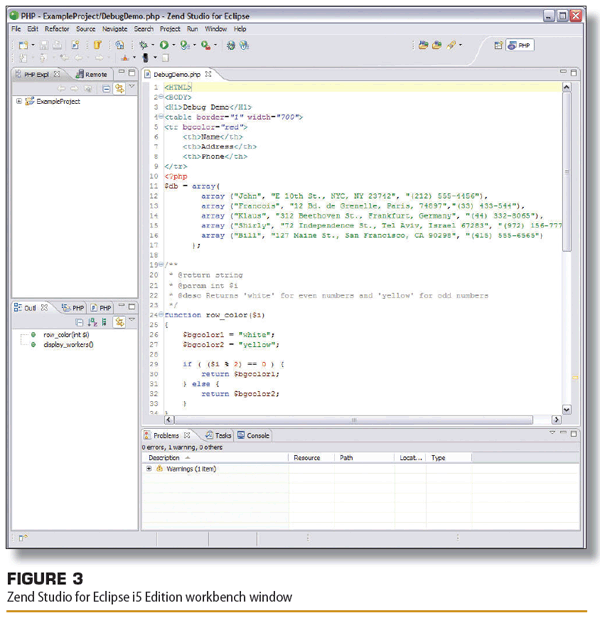600x618 pixels.
Task: Collapse all in PHP Explorer
Action: pos(106,89)
